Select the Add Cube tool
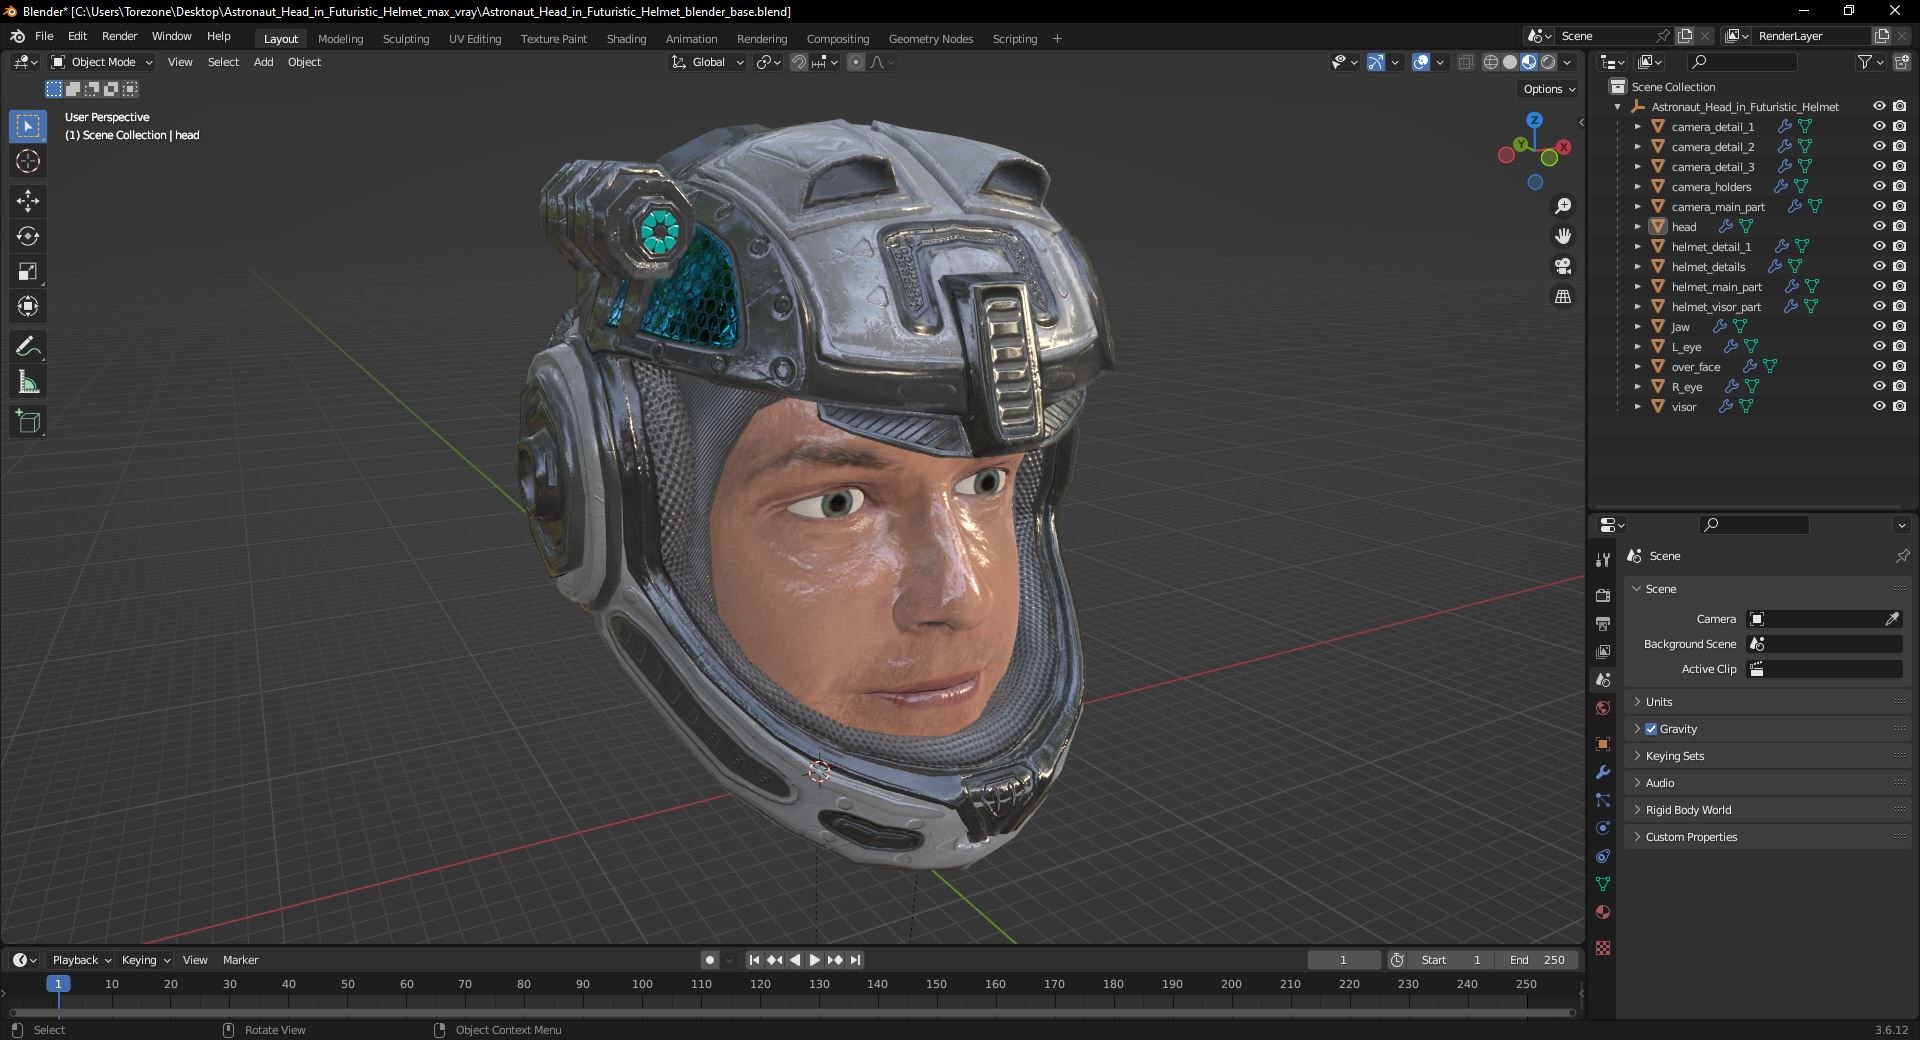Screen dimensions: 1920x1040 tap(28, 422)
